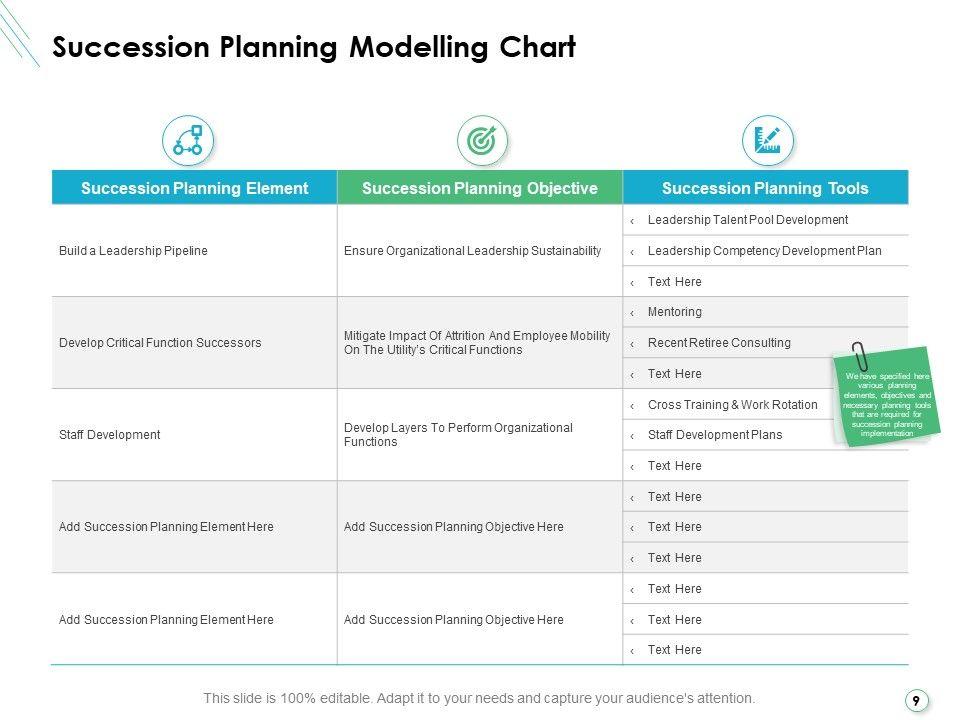This screenshot has width=960, height=720.
Task: Select the Succession Planning Tools header
Action: [765, 188]
